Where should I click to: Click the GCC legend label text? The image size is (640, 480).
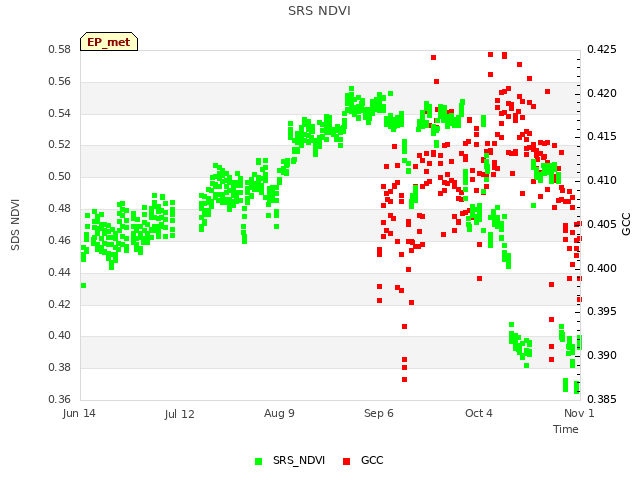372,460
